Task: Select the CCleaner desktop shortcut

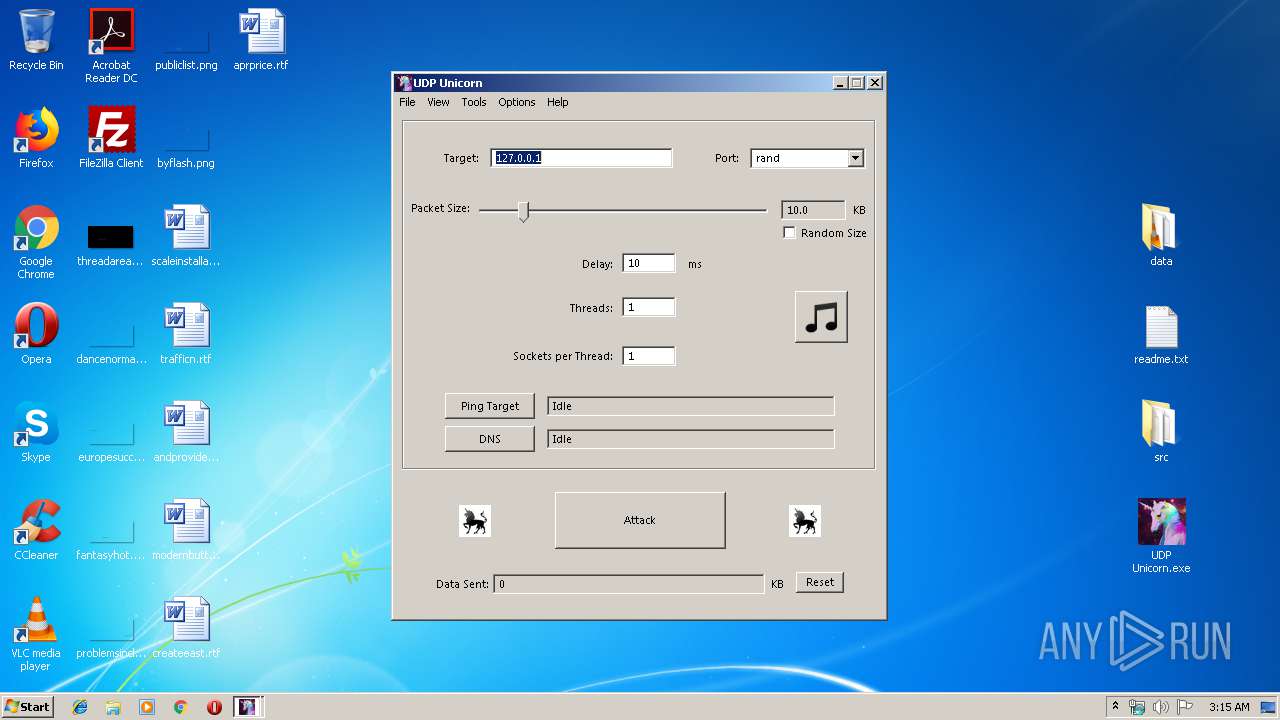Action: [36, 530]
